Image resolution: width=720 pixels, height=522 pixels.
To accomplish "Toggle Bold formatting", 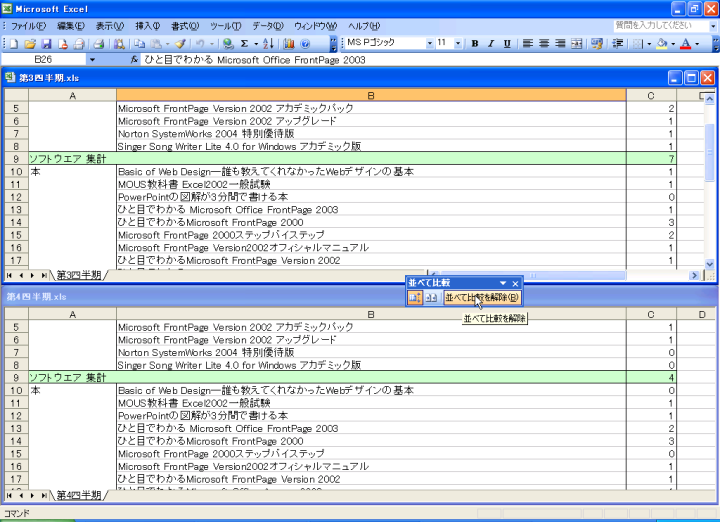I will pos(475,44).
